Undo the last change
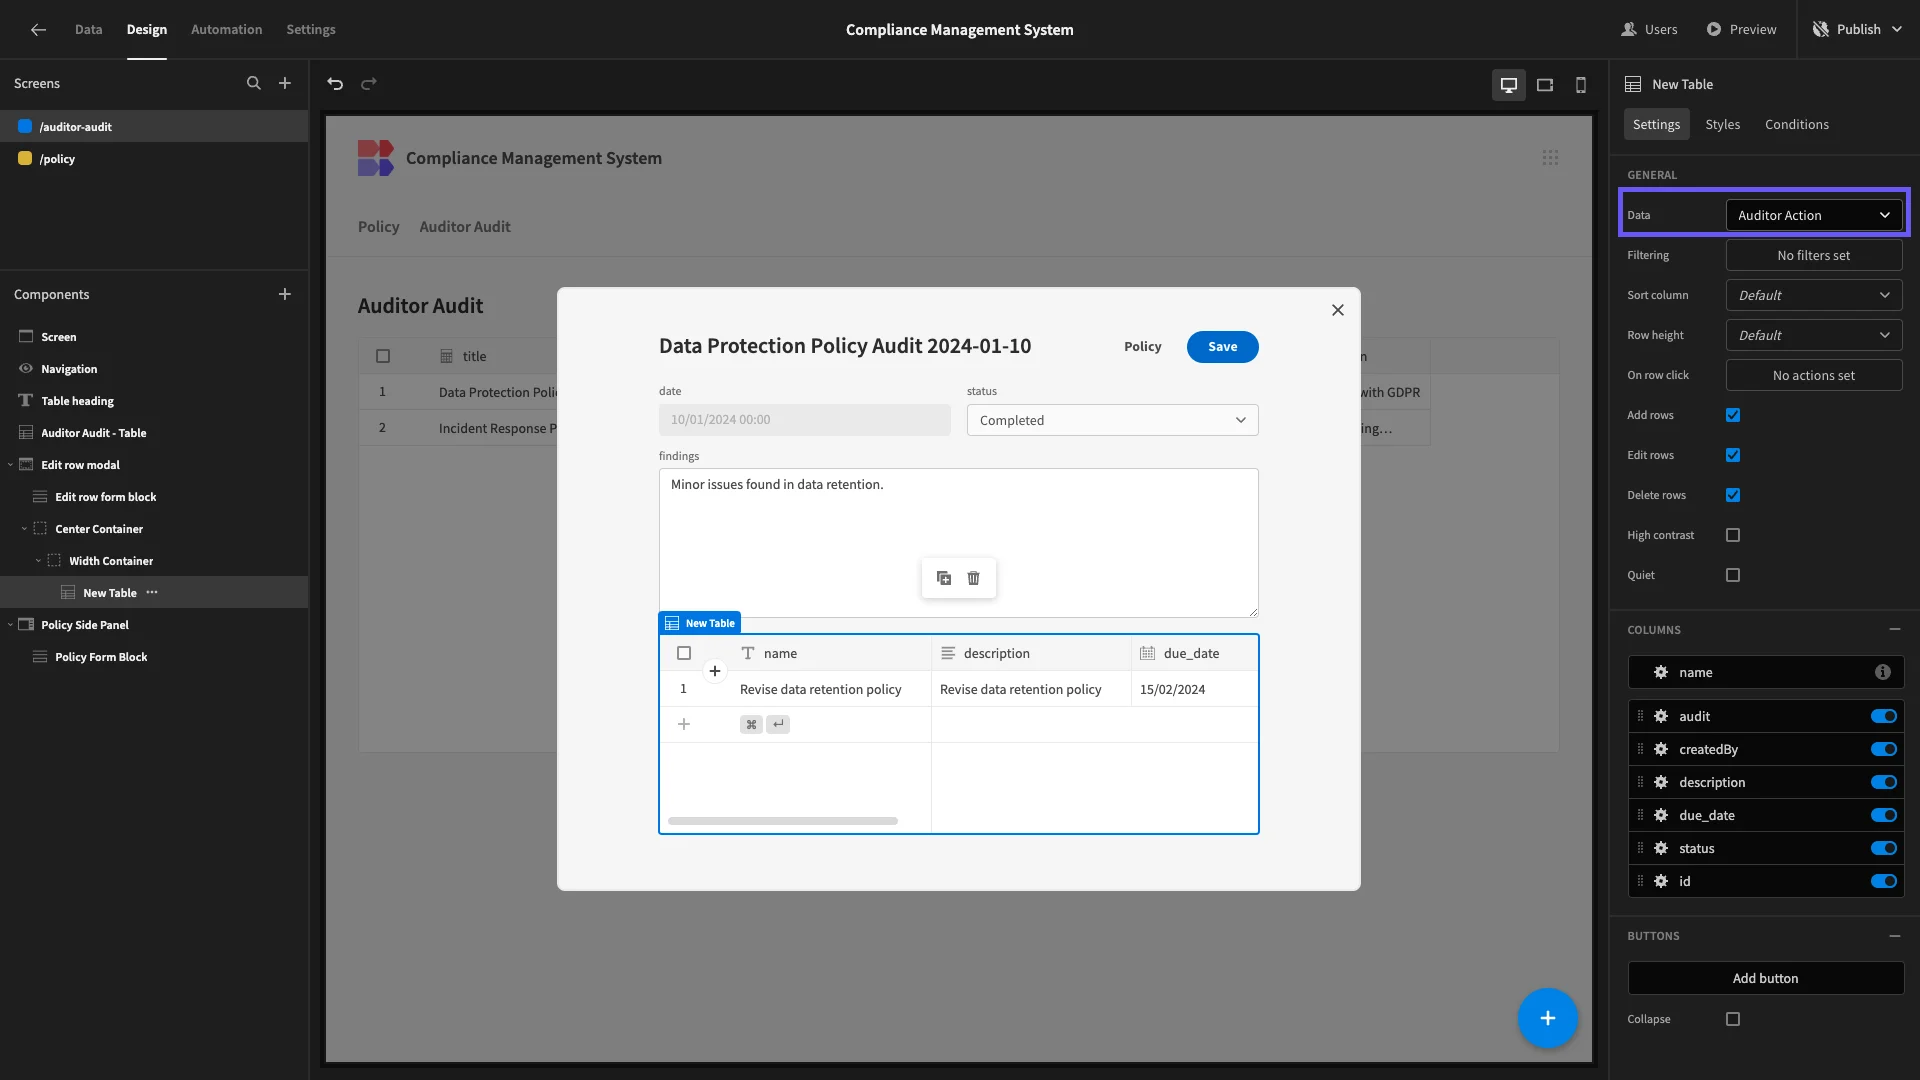The width and height of the screenshot is (1920, 1080). (335, 84)
